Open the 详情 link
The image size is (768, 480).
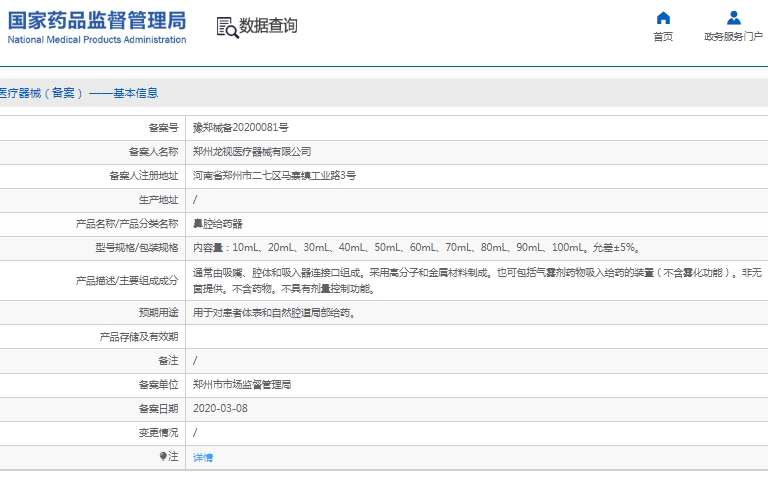[x=203, y=457]
